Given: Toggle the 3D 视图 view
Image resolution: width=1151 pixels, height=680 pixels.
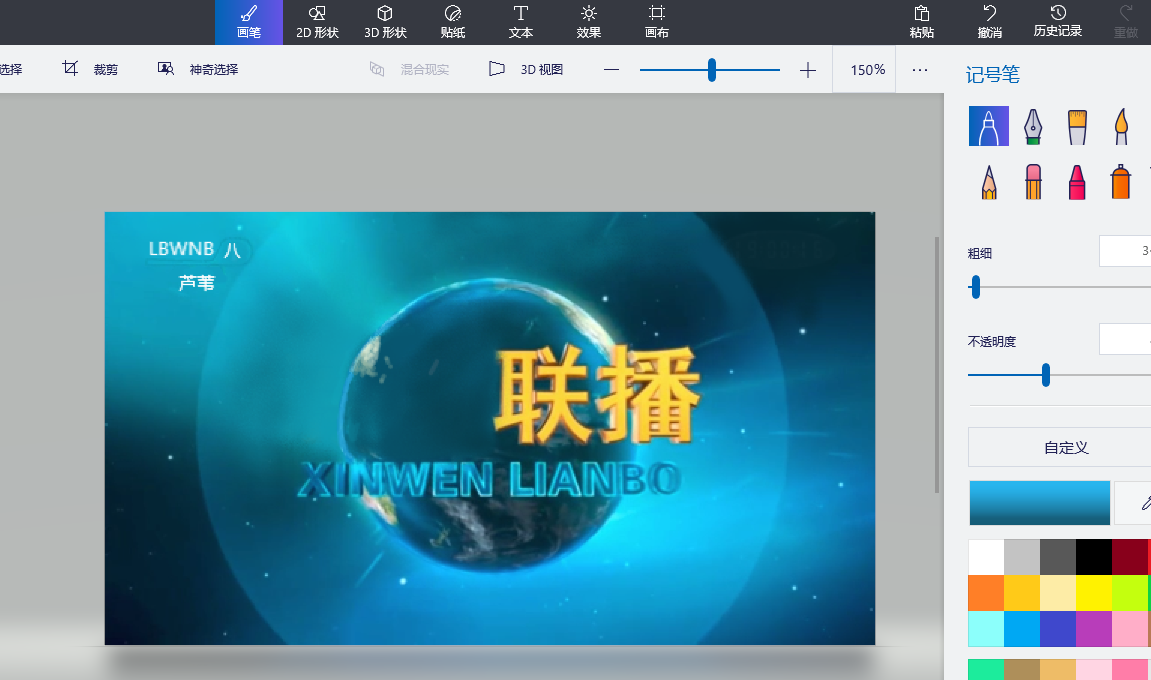Looking at the screenshot, I should tap(526, 69).
